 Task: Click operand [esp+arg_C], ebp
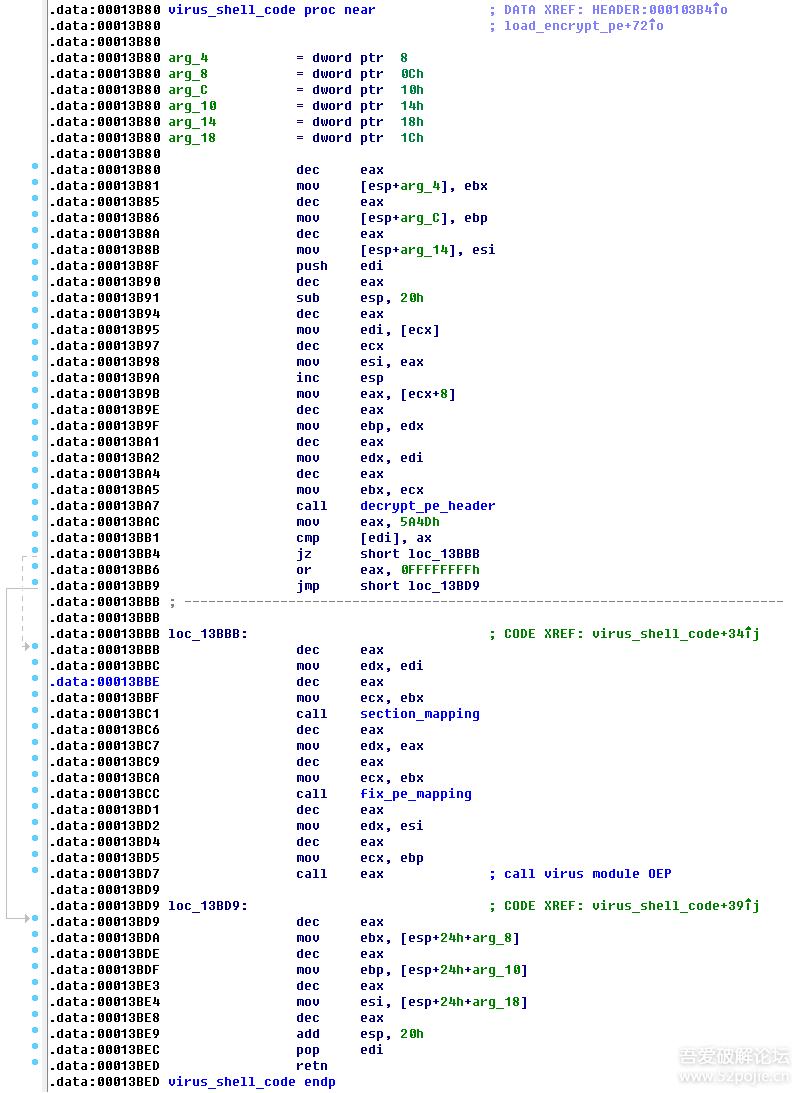424,218
